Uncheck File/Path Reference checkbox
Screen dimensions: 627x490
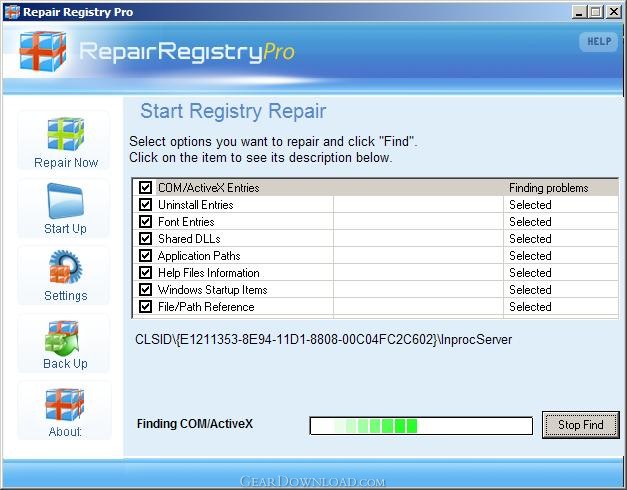click(145, 307)
